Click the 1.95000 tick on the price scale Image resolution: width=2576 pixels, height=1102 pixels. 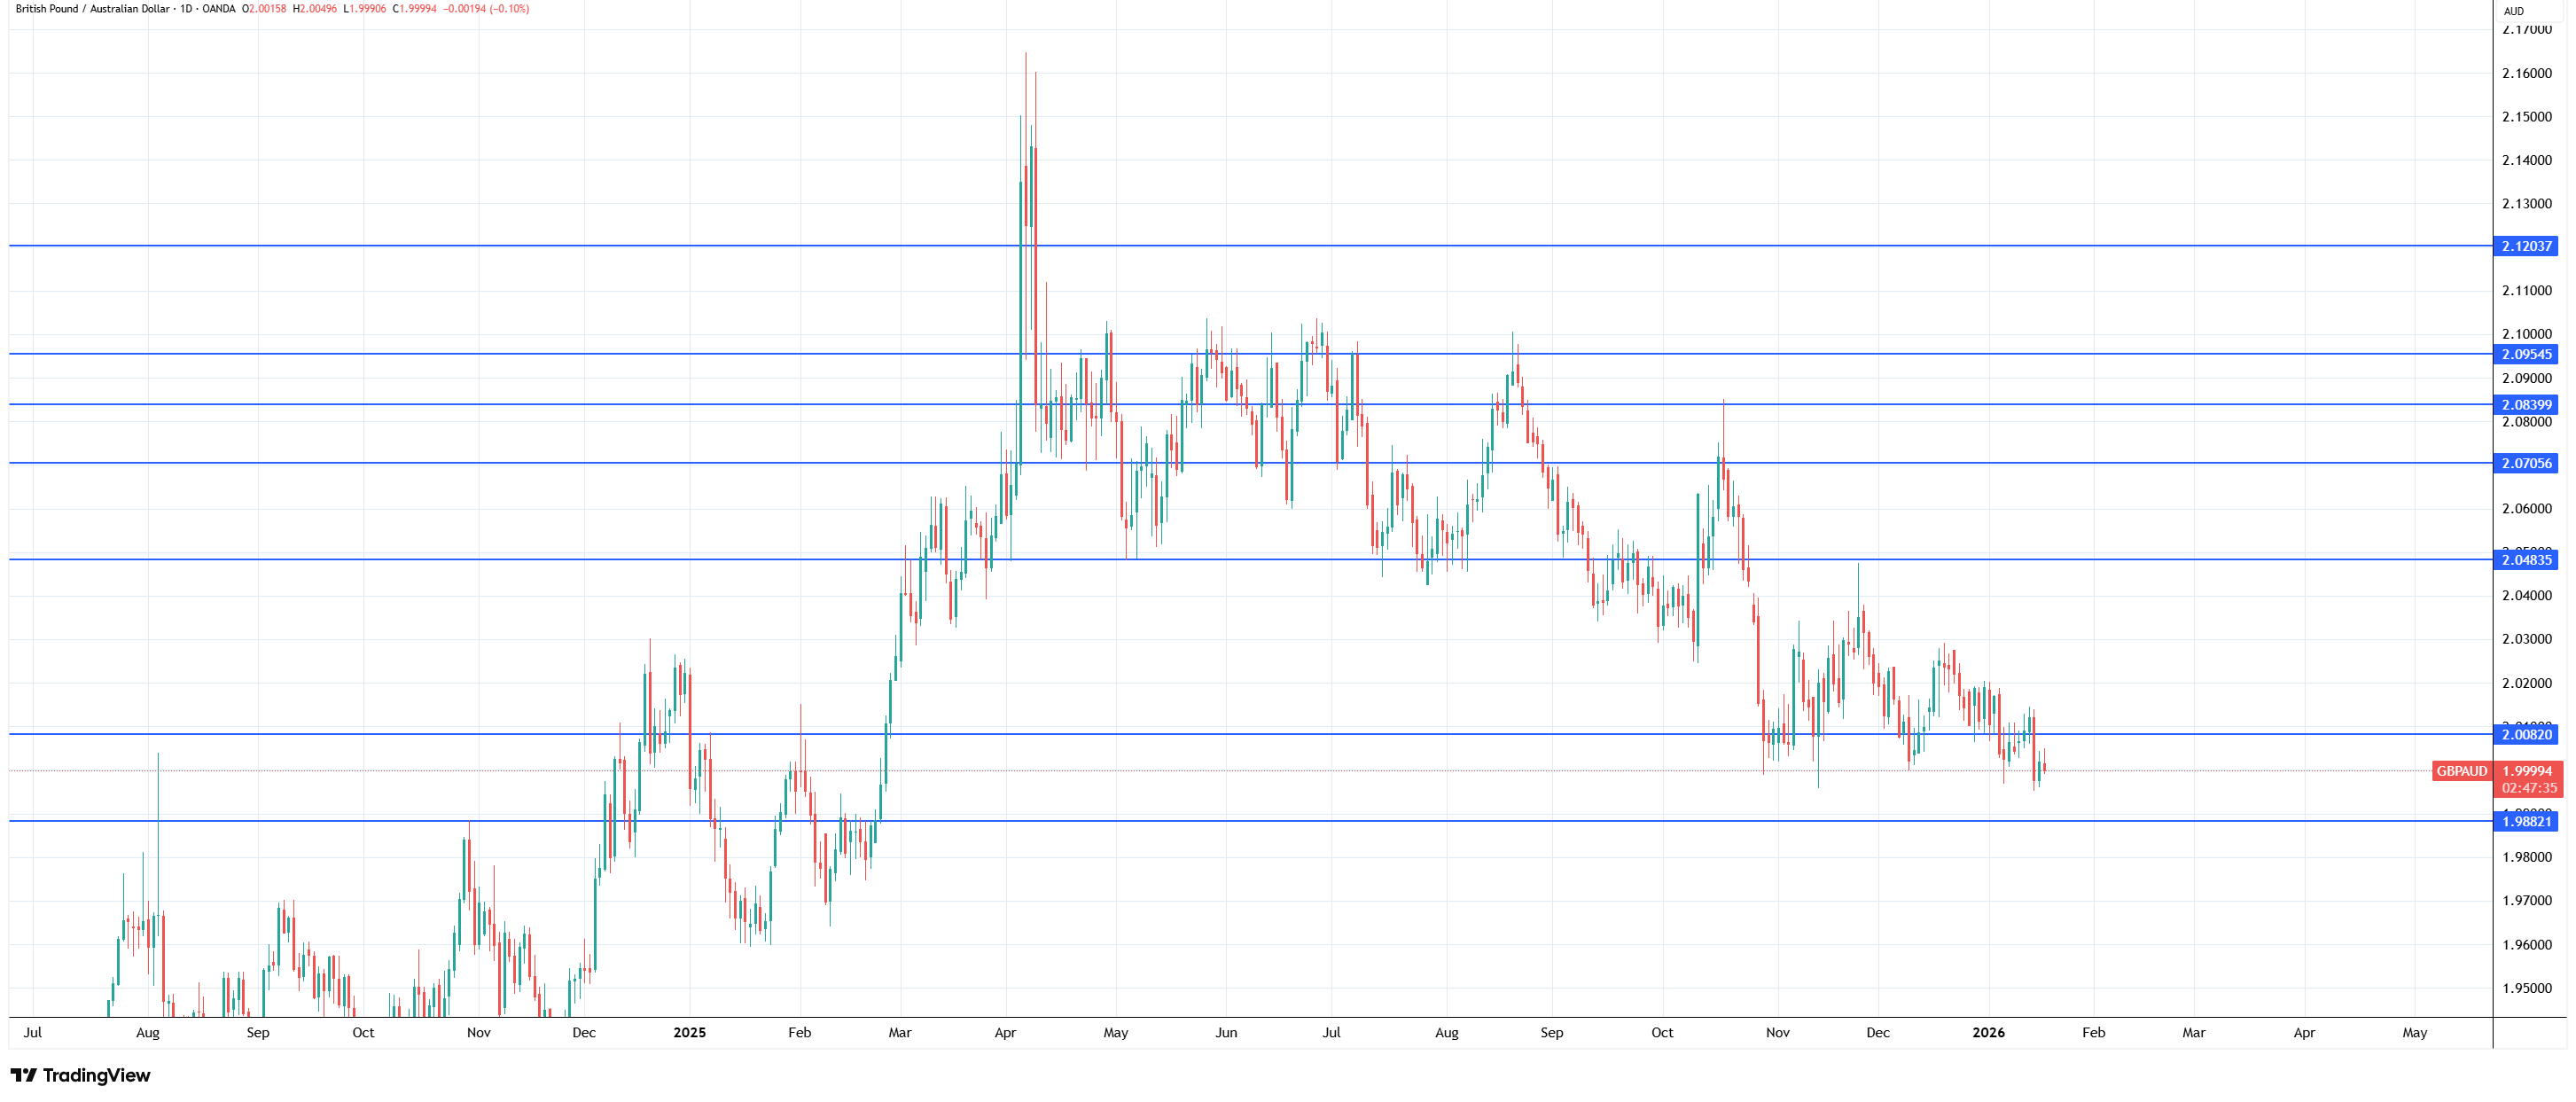coord(2526,989)
